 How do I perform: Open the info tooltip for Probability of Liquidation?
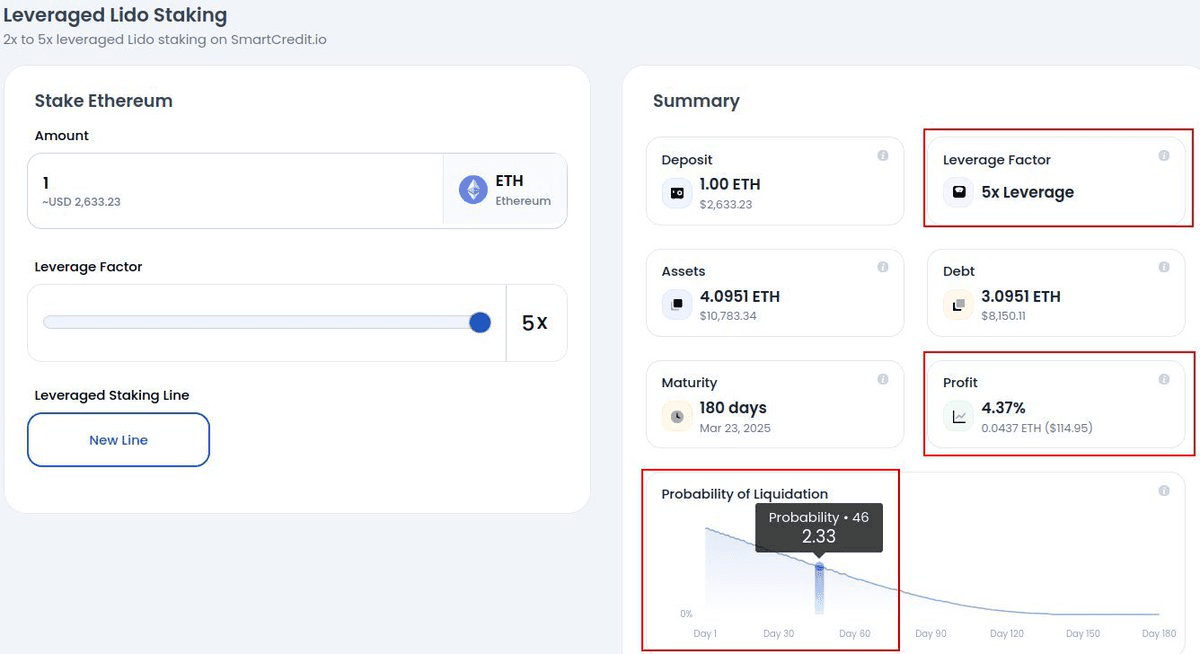[x=1163, y=490]
